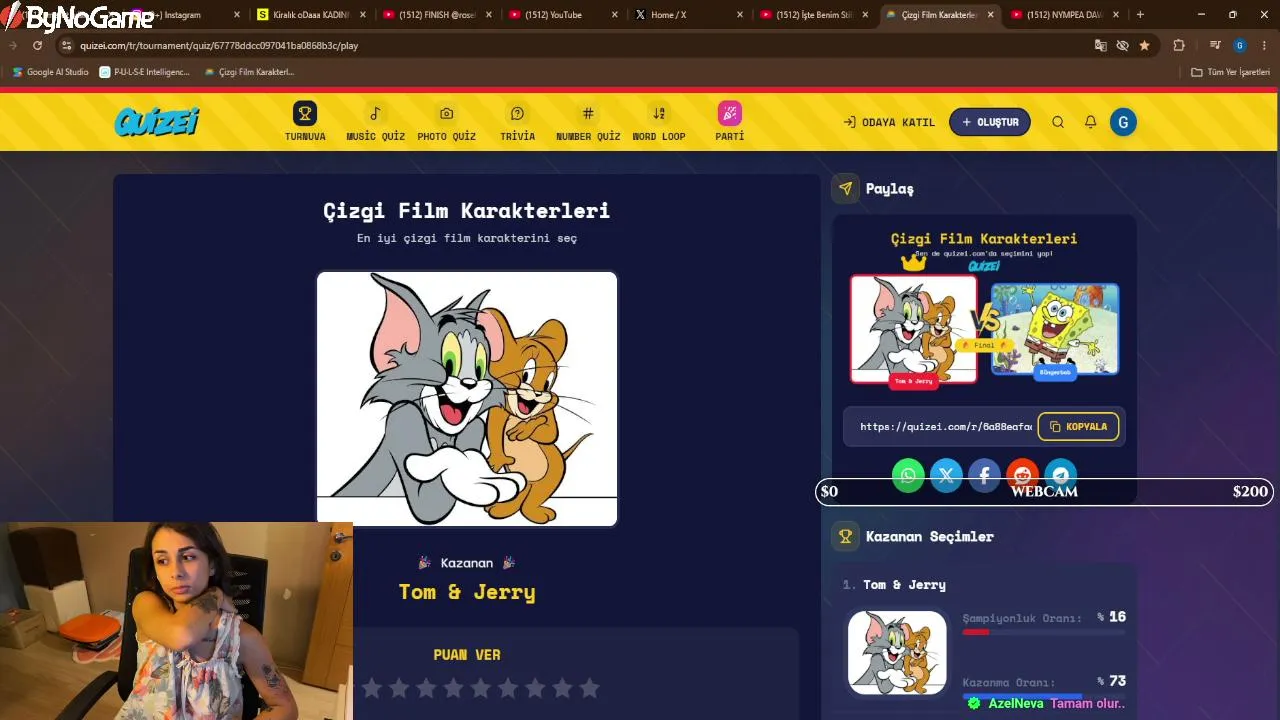The image size is (1280, 720).
Task: Click the ODAYA KATIL button
Action: click(x=889, y=122)
